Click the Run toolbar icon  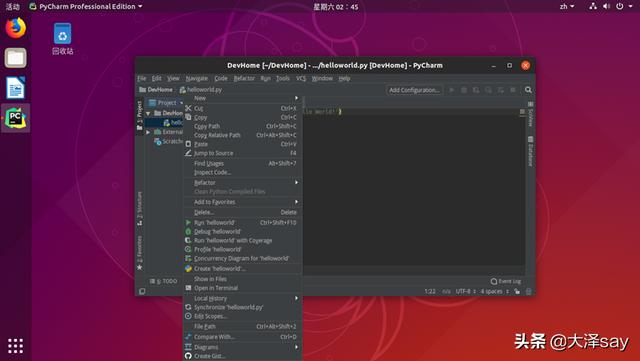pyautogui.click(x=451, y=90)
